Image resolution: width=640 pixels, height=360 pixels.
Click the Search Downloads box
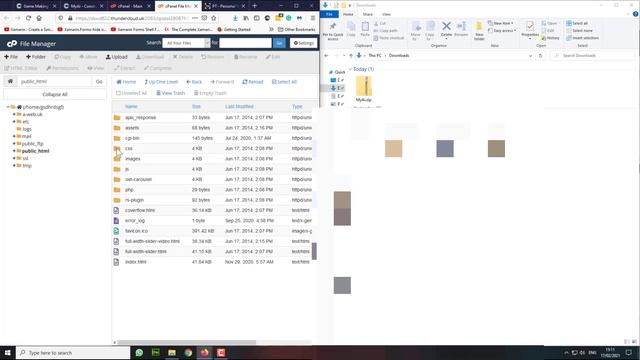tap(593, 56)
